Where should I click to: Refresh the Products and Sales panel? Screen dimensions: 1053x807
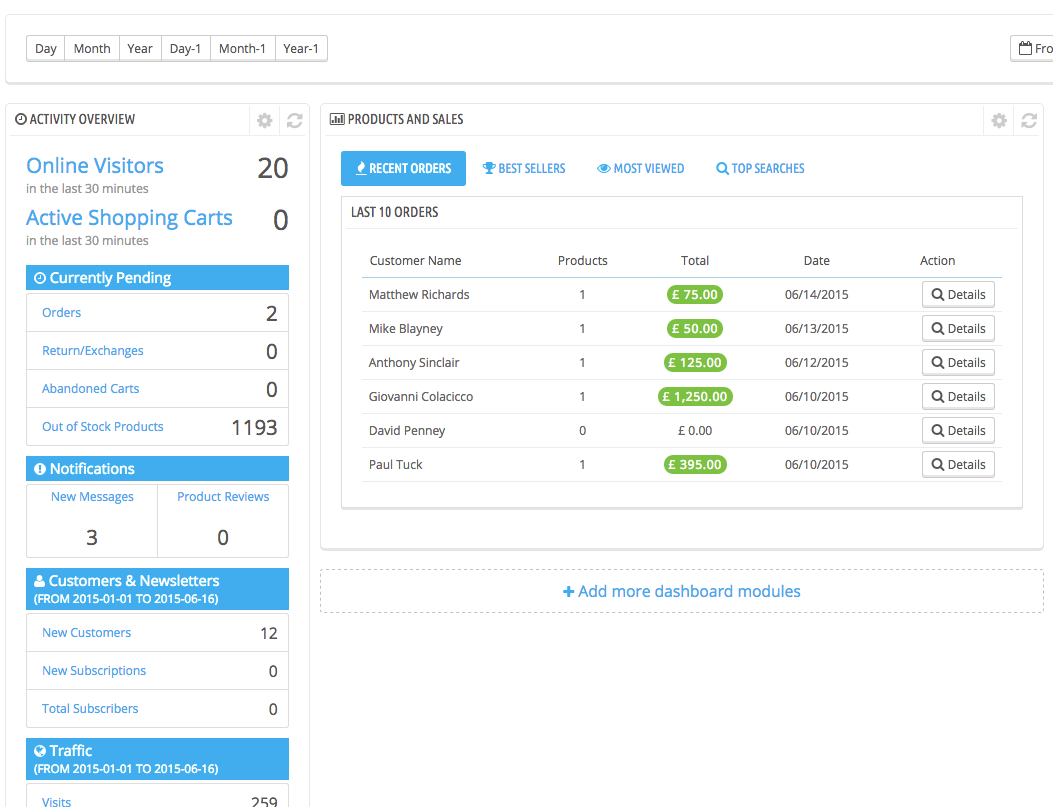point(1029,120)
